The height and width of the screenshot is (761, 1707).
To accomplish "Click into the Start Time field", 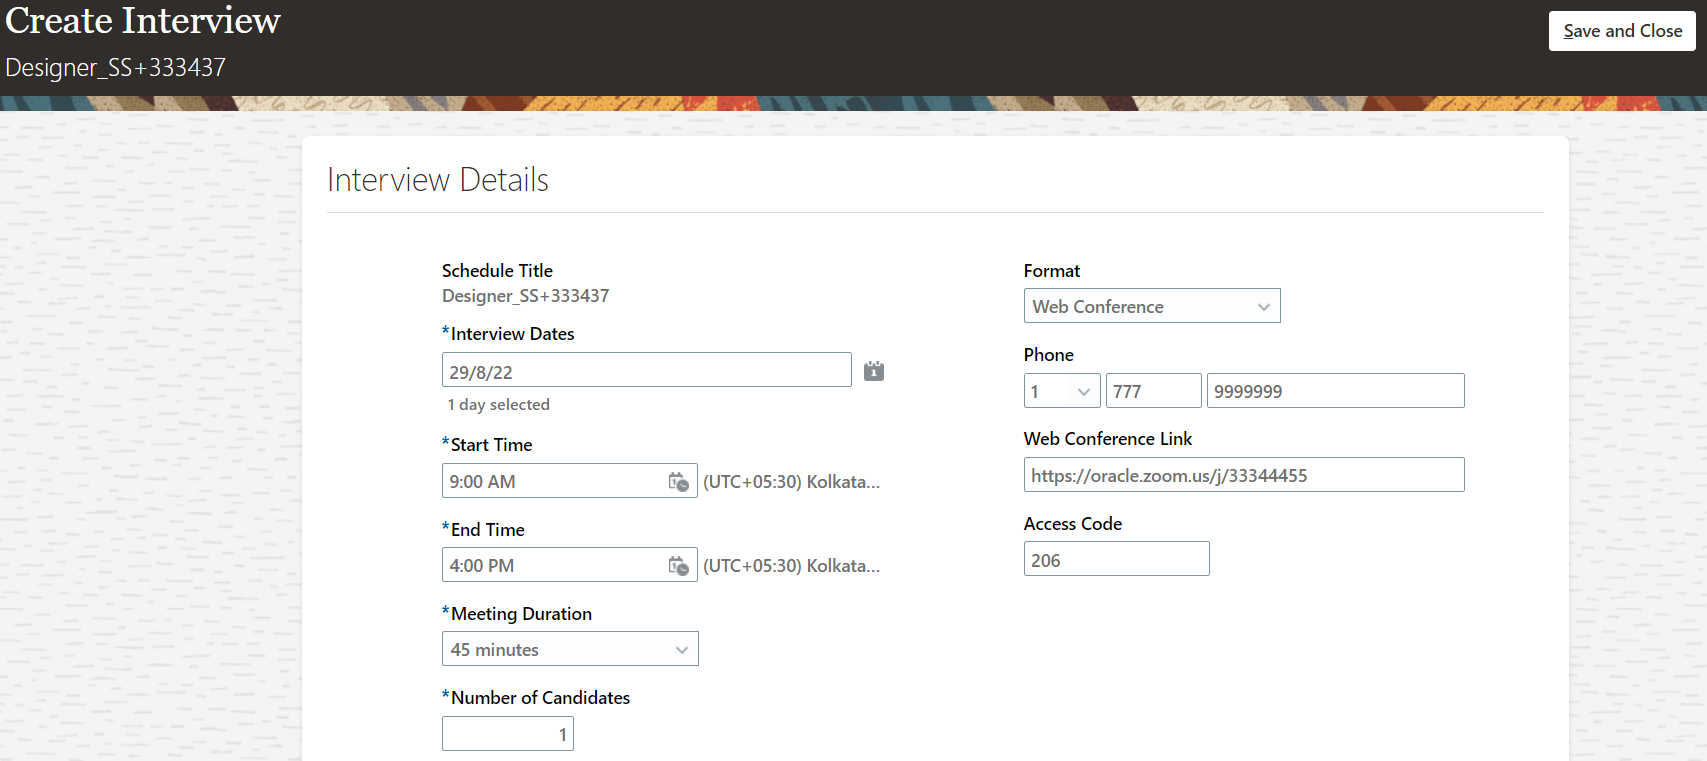I will pyautogui.click(x=553, y=482).
